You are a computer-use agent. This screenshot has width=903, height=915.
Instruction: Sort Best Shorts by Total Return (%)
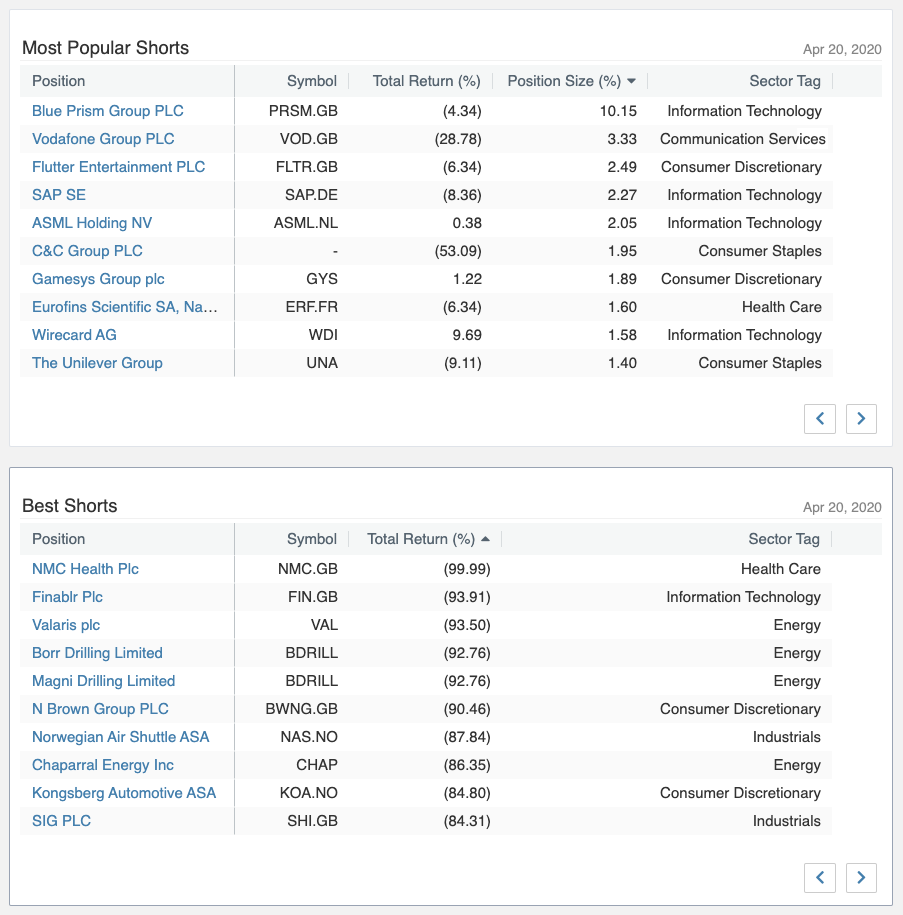pyautogui.click(x=428, y=539)
